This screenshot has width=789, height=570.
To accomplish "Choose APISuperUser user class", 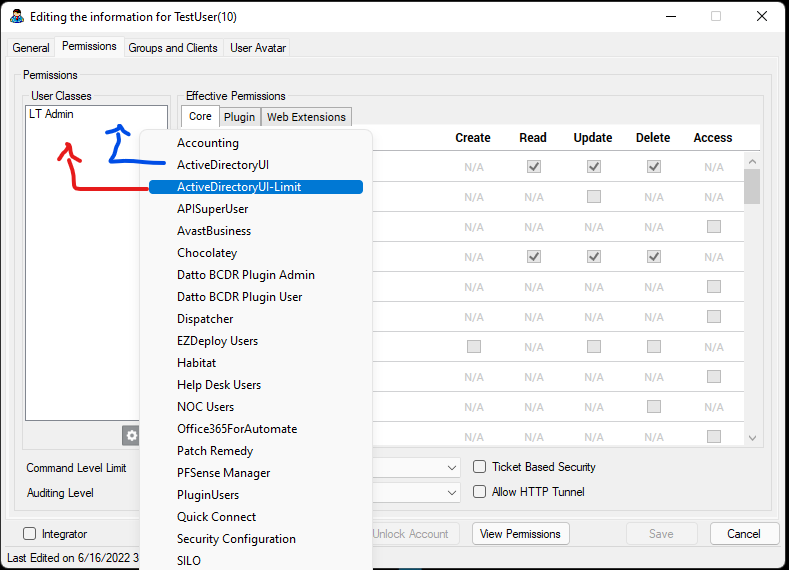I will [213, 209].
